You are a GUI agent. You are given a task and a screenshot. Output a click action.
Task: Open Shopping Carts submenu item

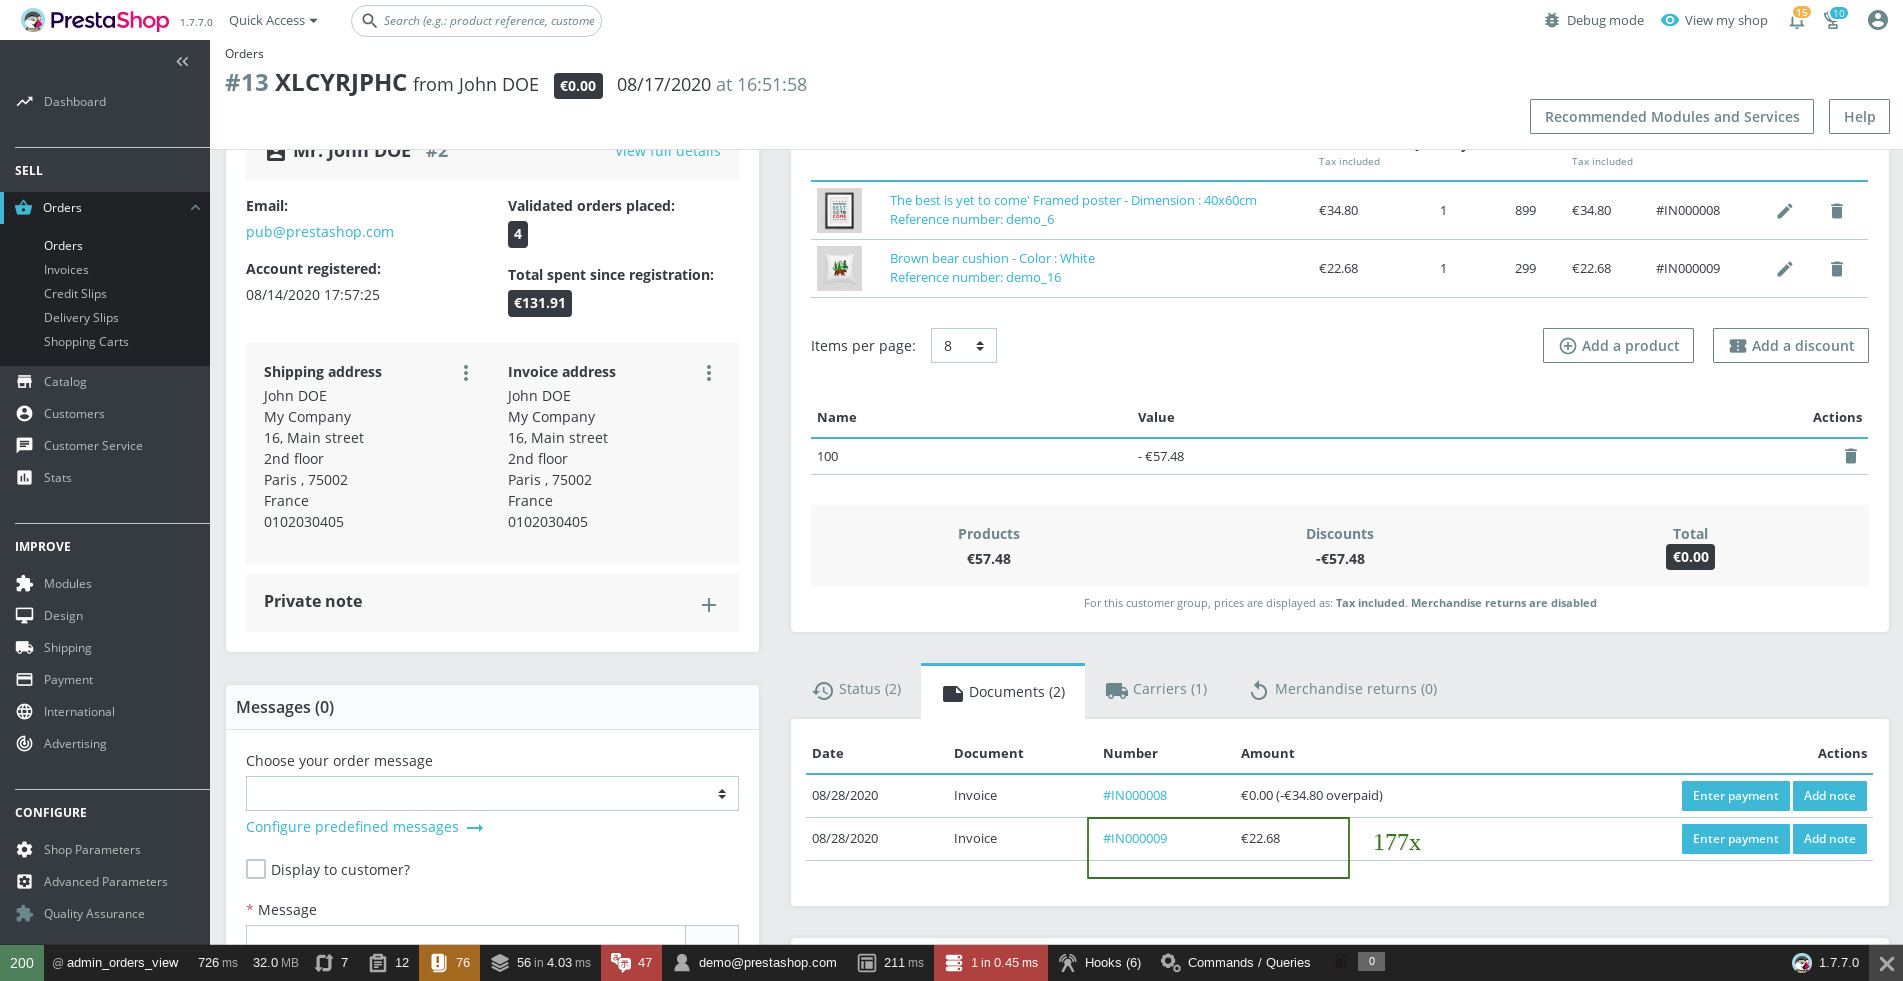point(86,342)
